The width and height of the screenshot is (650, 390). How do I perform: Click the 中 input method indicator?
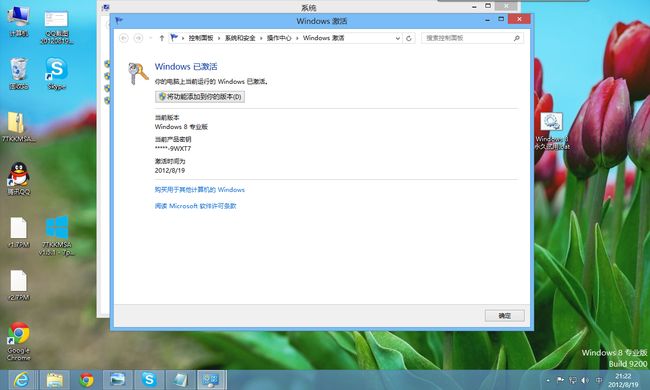click(x=599, y=380)
